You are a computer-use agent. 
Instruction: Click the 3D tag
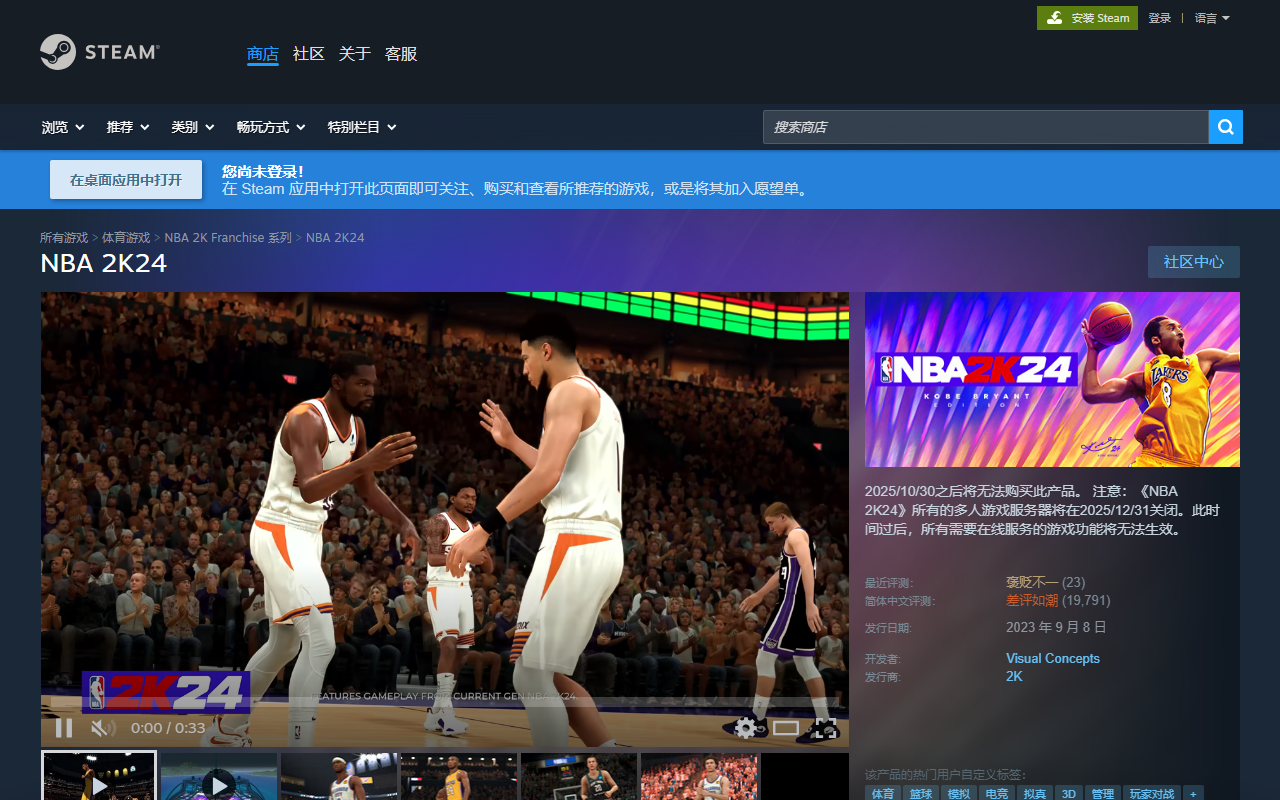click(x=1069, y=793)
